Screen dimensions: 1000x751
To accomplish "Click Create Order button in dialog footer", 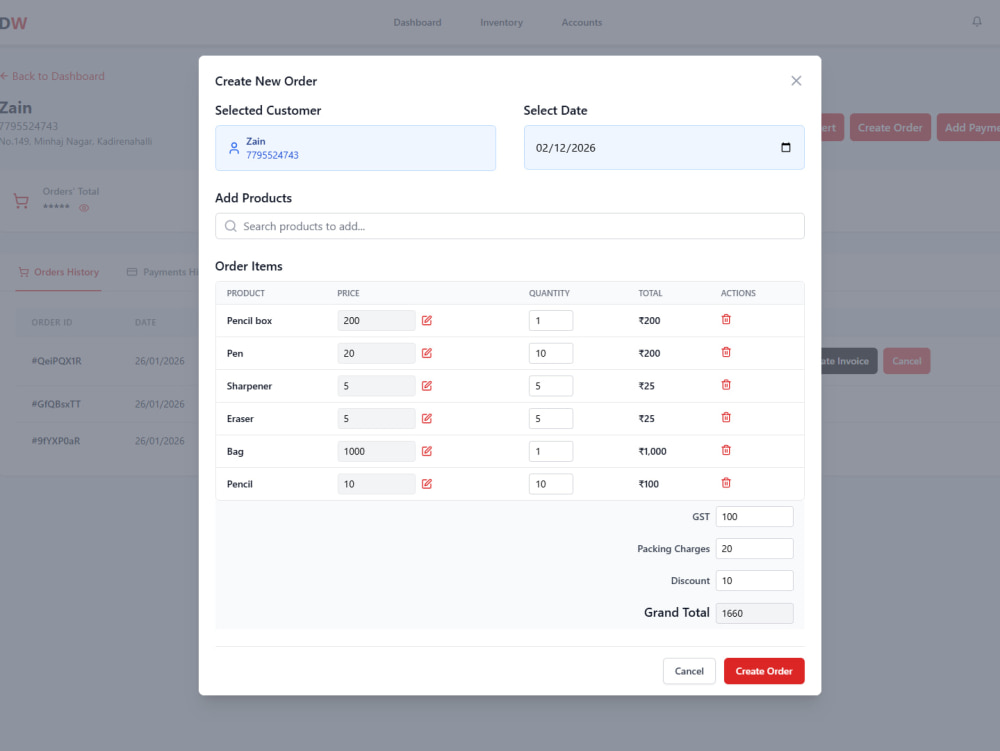I will tap(764, 671).
